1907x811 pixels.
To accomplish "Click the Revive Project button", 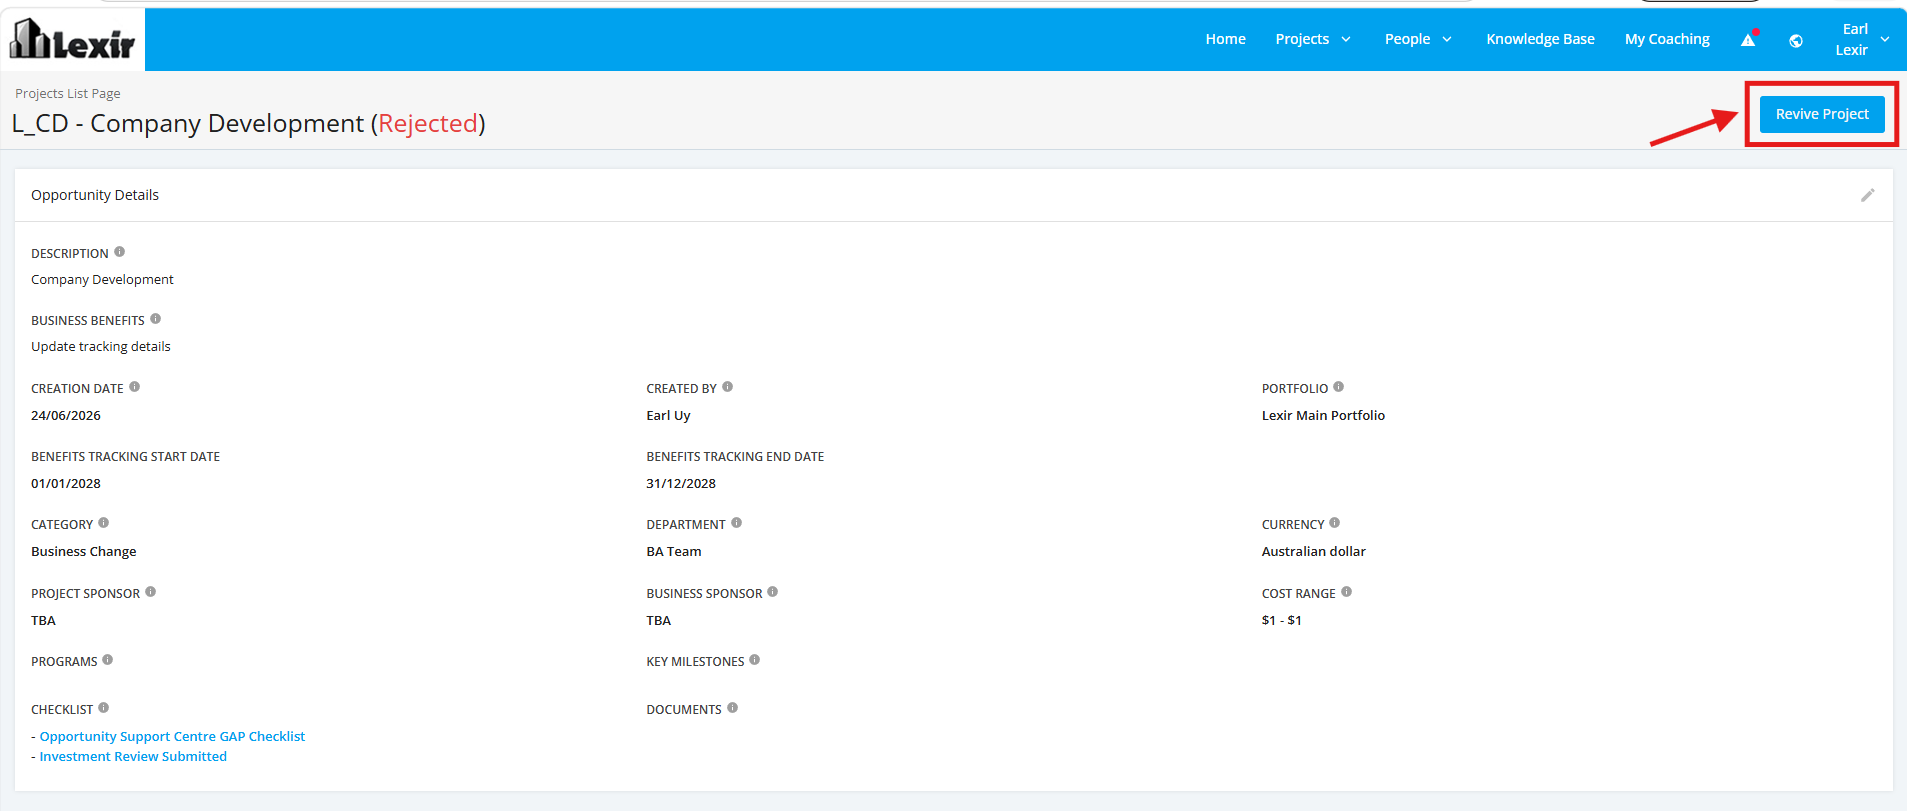I will click(1822, 114).
